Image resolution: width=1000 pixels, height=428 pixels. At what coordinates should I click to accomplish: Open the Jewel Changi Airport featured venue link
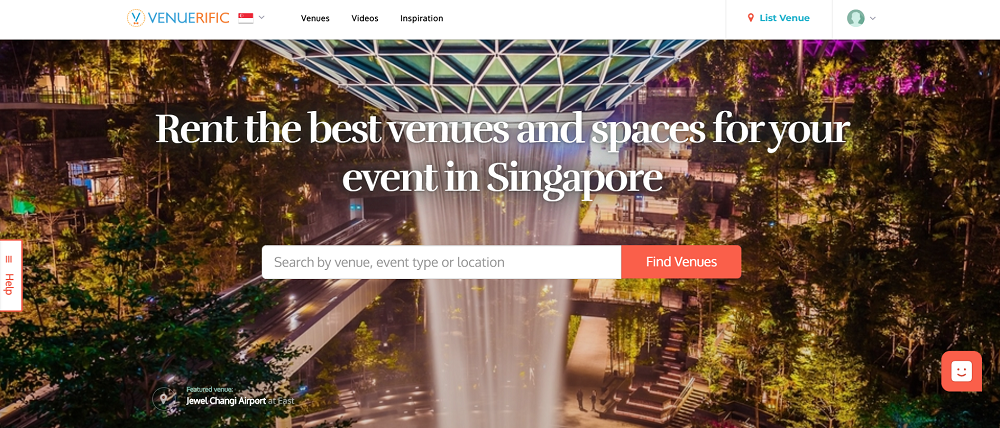226,401
